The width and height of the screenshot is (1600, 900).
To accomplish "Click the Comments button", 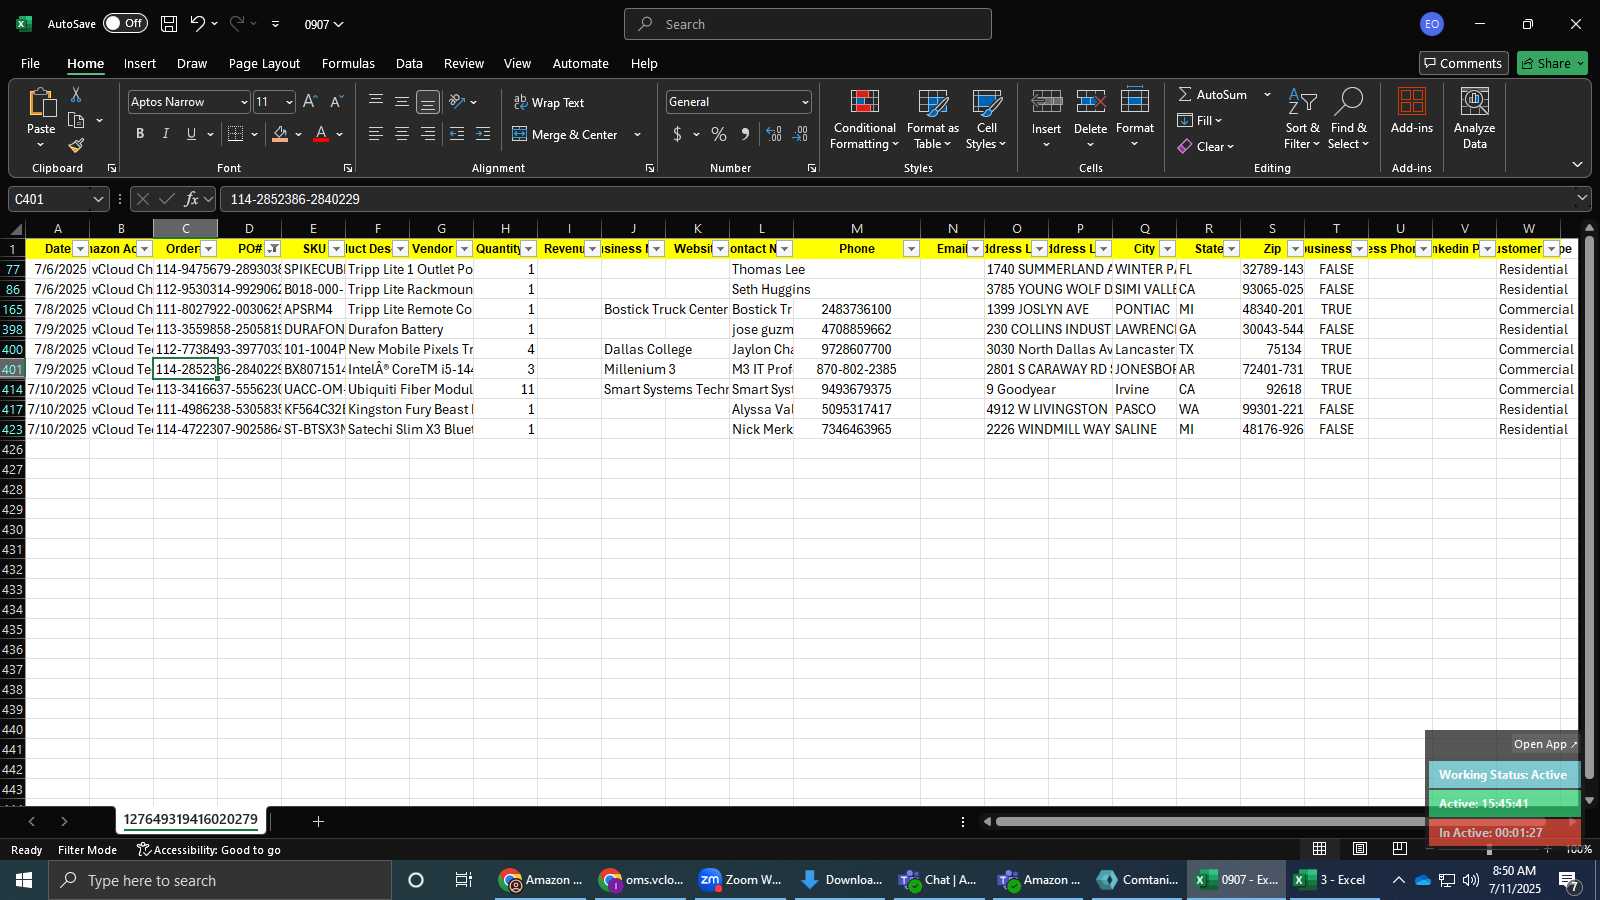I will pos(1463,63).
